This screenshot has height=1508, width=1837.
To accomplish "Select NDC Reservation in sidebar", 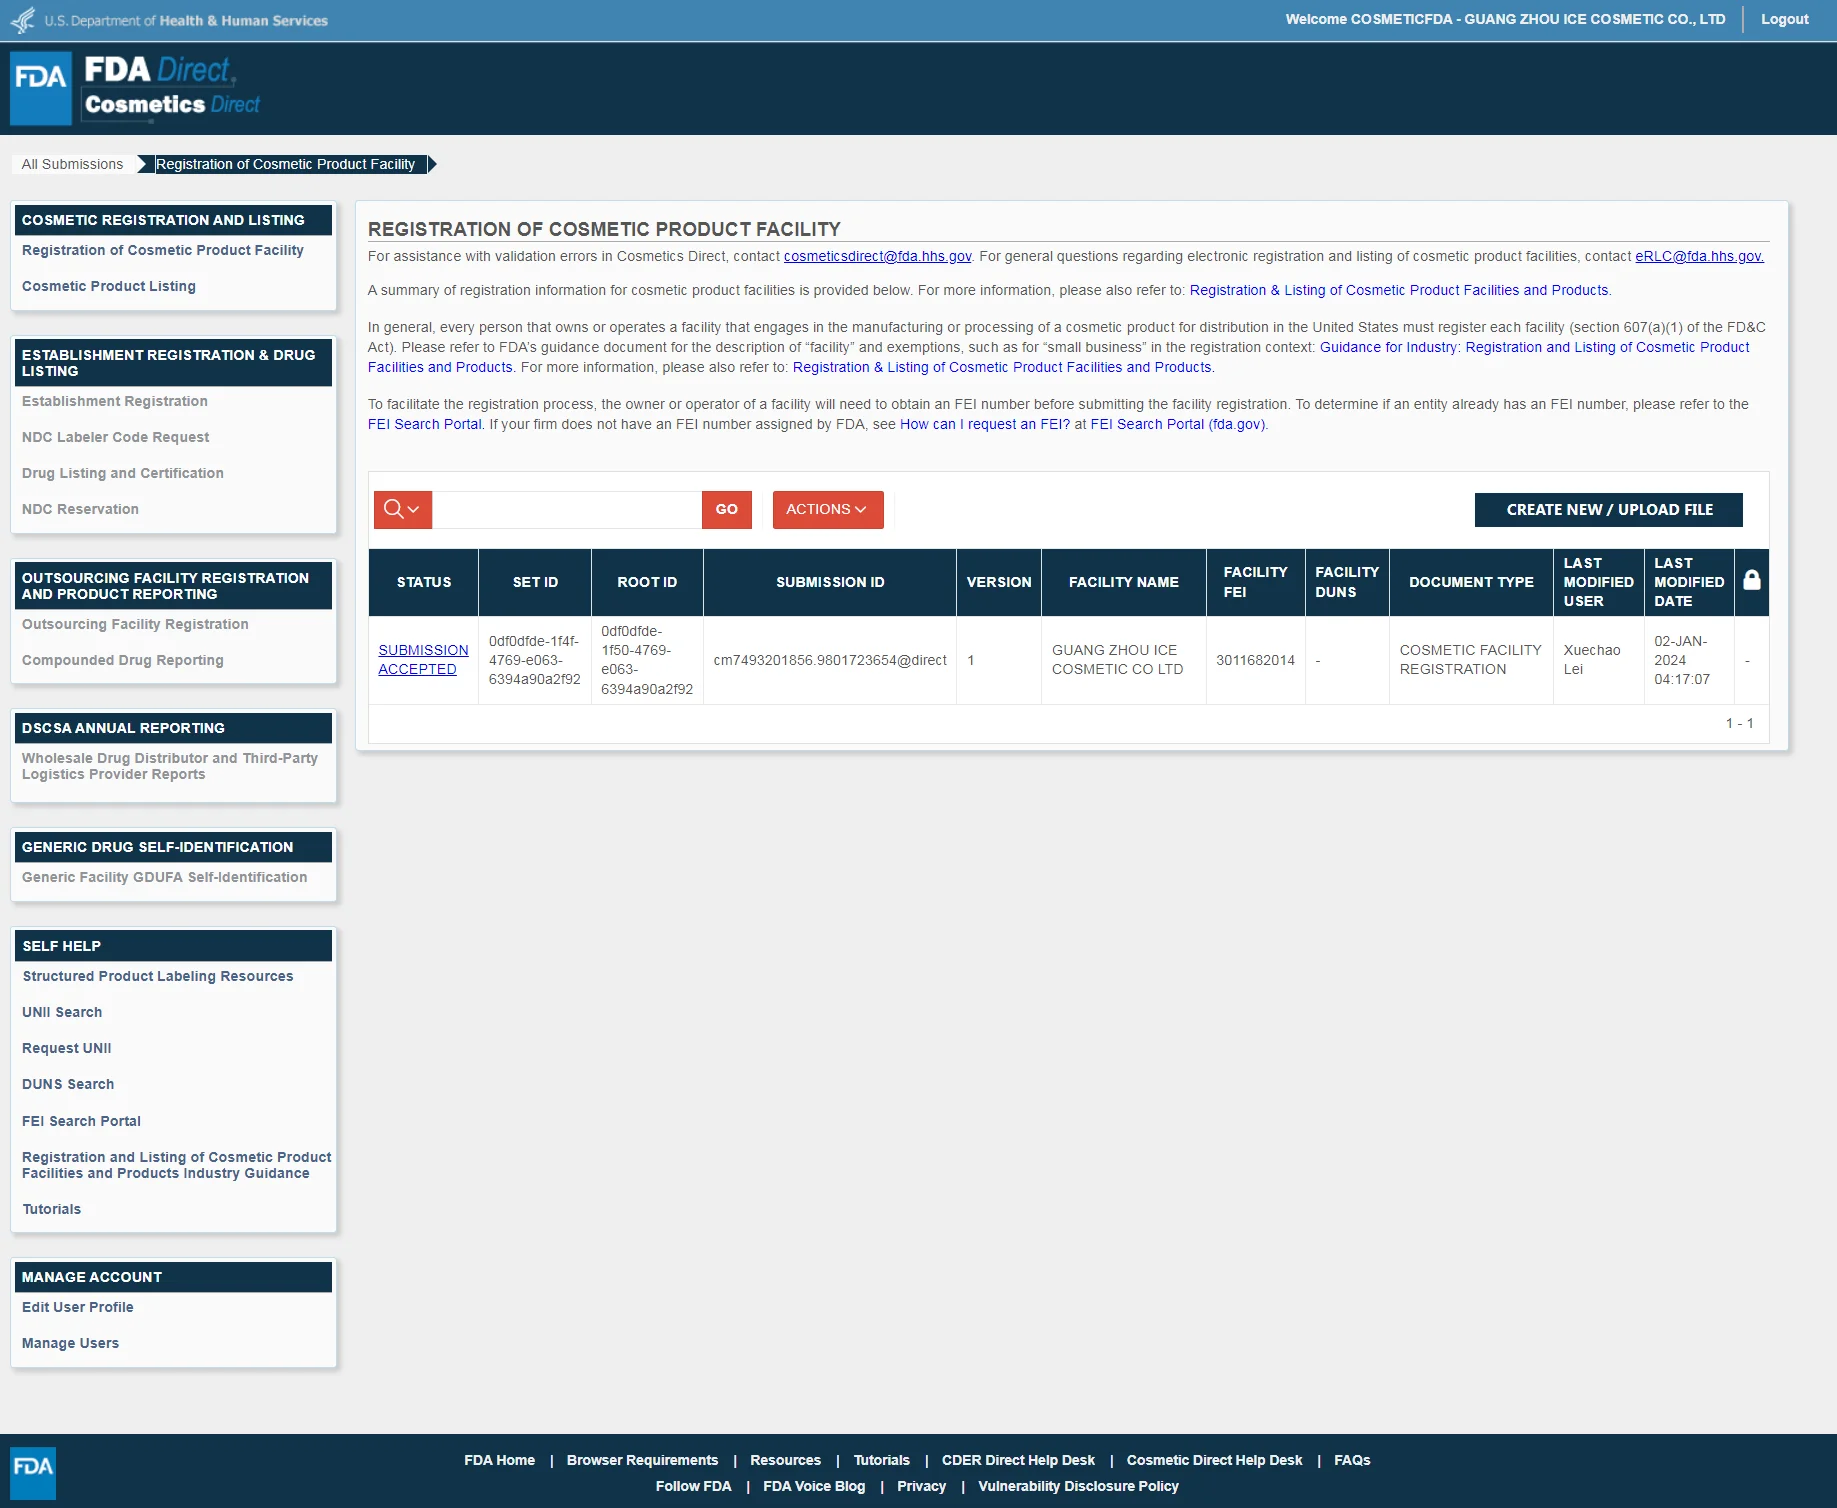I will 80,509.
